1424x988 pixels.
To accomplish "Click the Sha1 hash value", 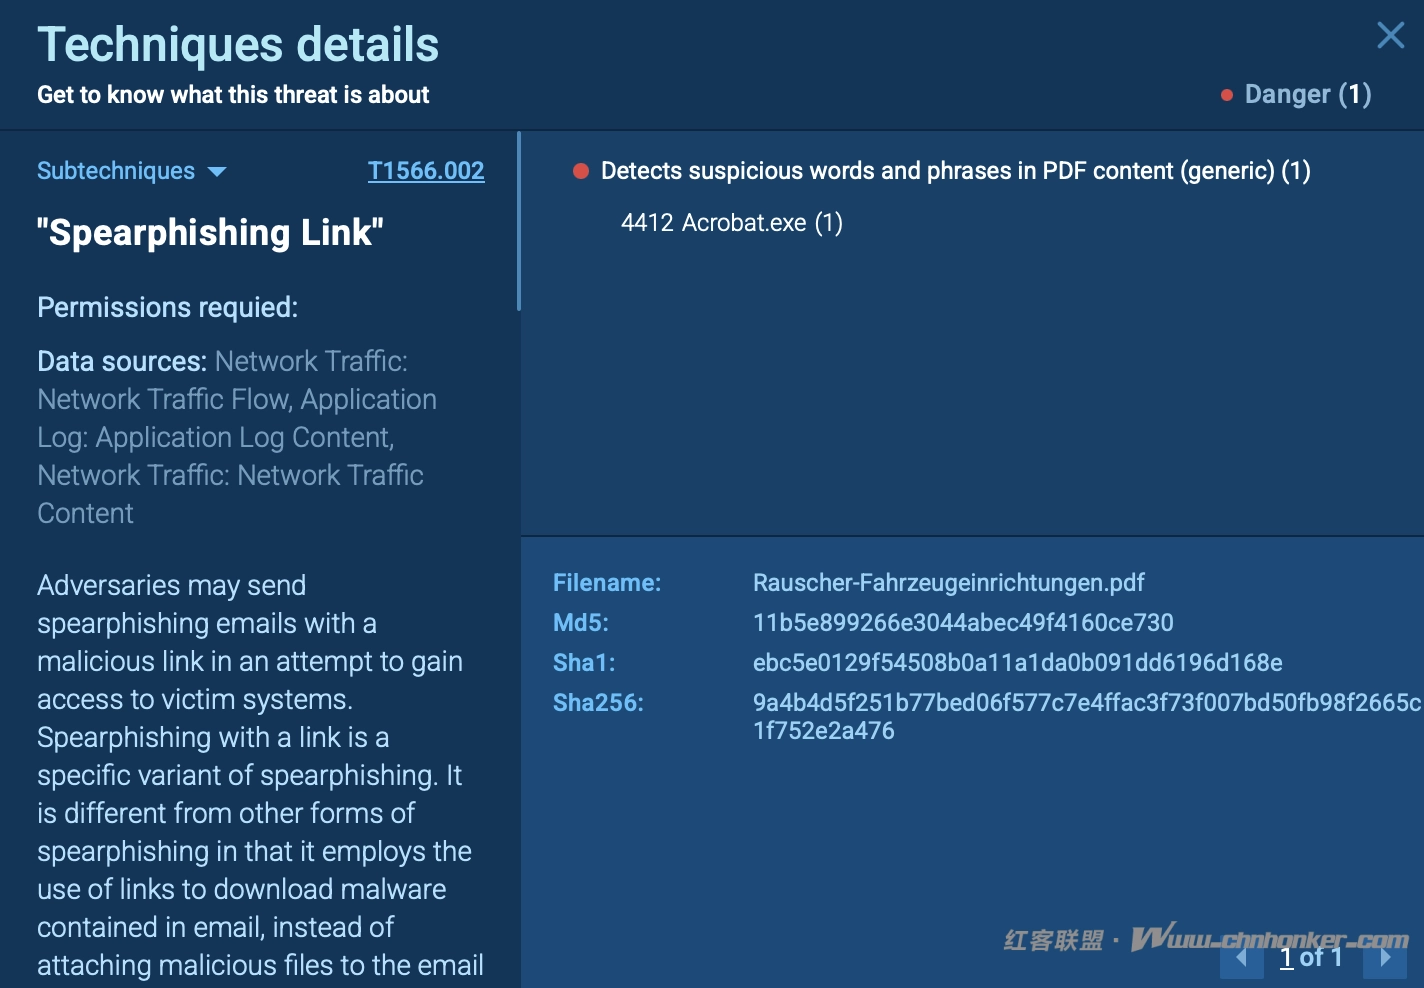I will coord(1017,663).
